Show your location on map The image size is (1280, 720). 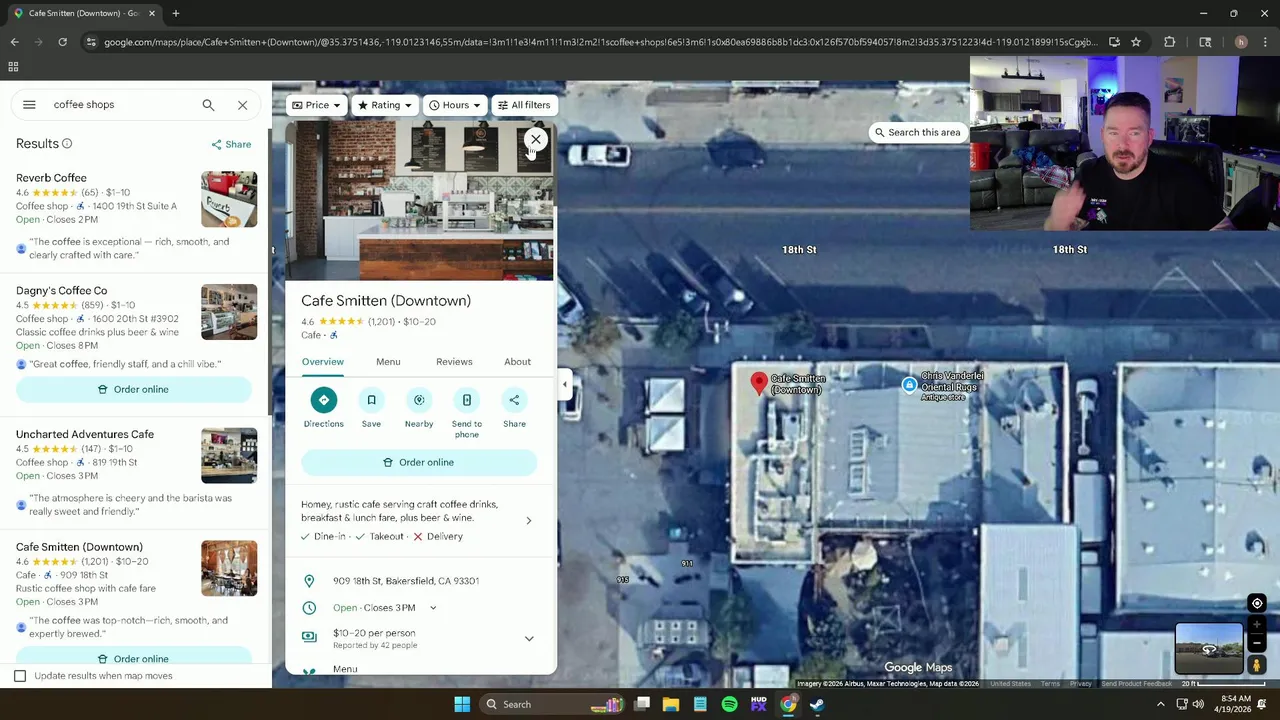click(x=1257, y=603)
